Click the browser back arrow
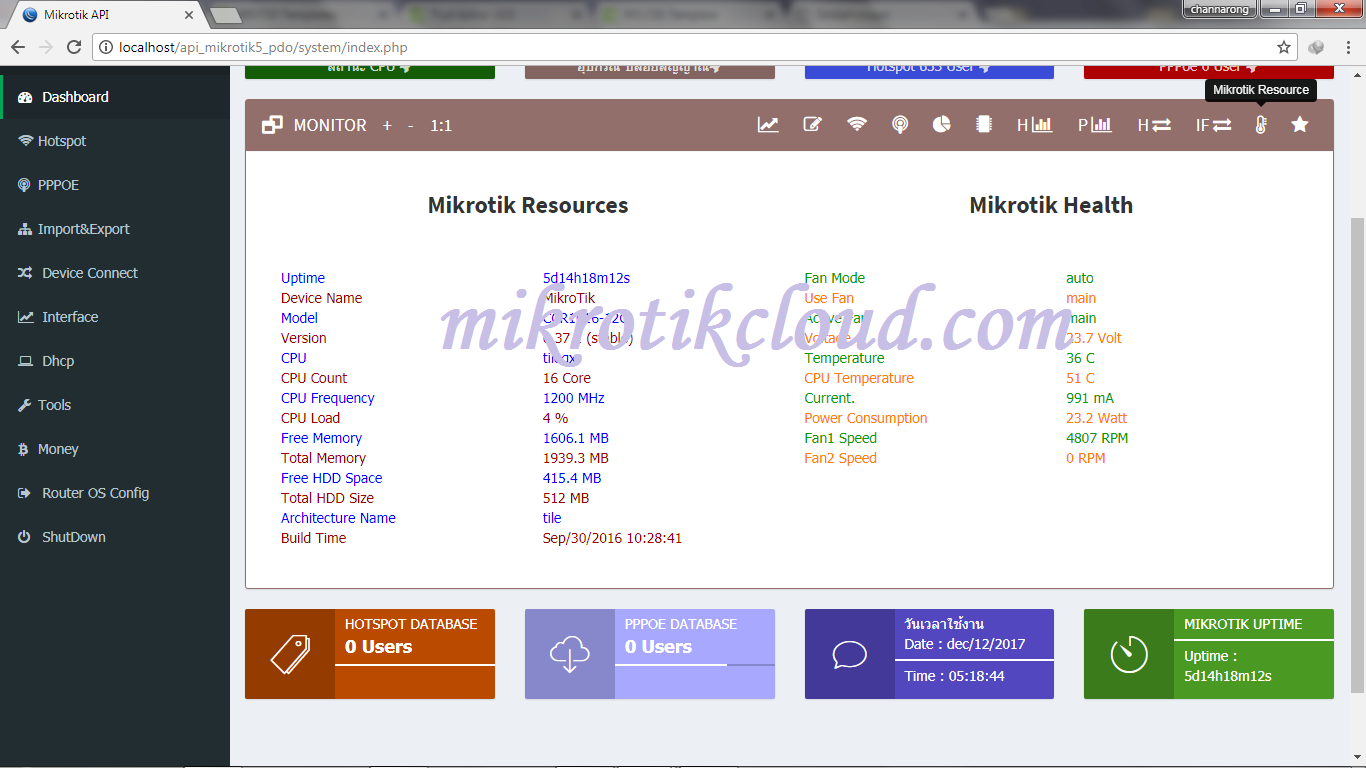This screenshot has width=1366, height=768. coord(18,47)
